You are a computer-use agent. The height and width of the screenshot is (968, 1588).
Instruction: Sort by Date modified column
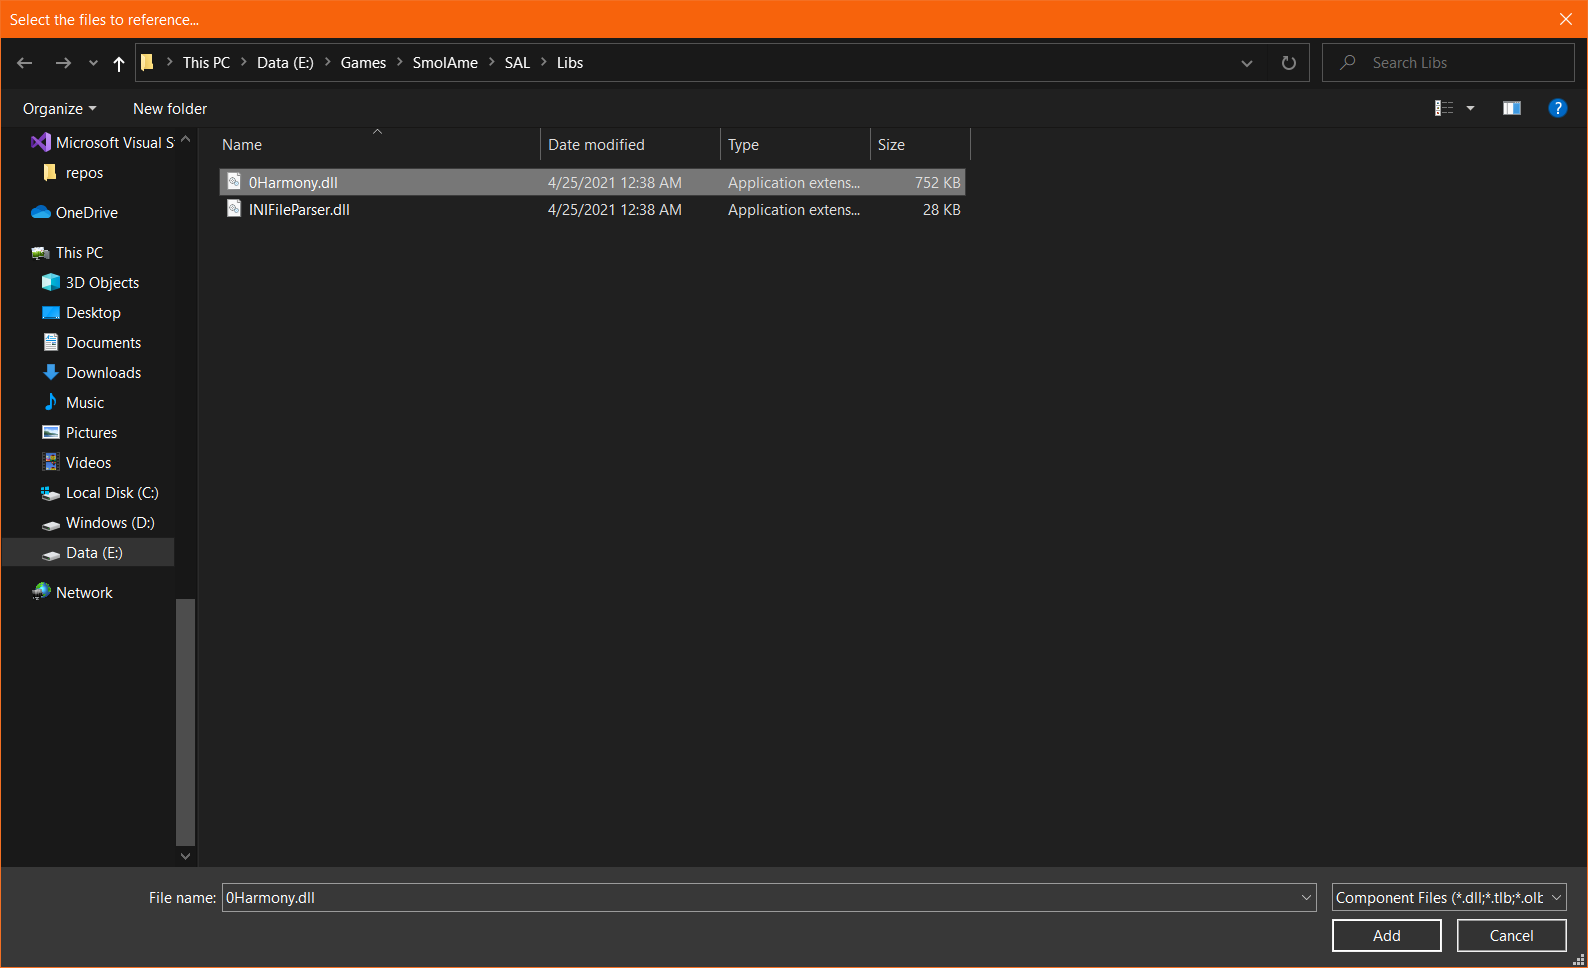pyautogui.click(x=630, y=144)
